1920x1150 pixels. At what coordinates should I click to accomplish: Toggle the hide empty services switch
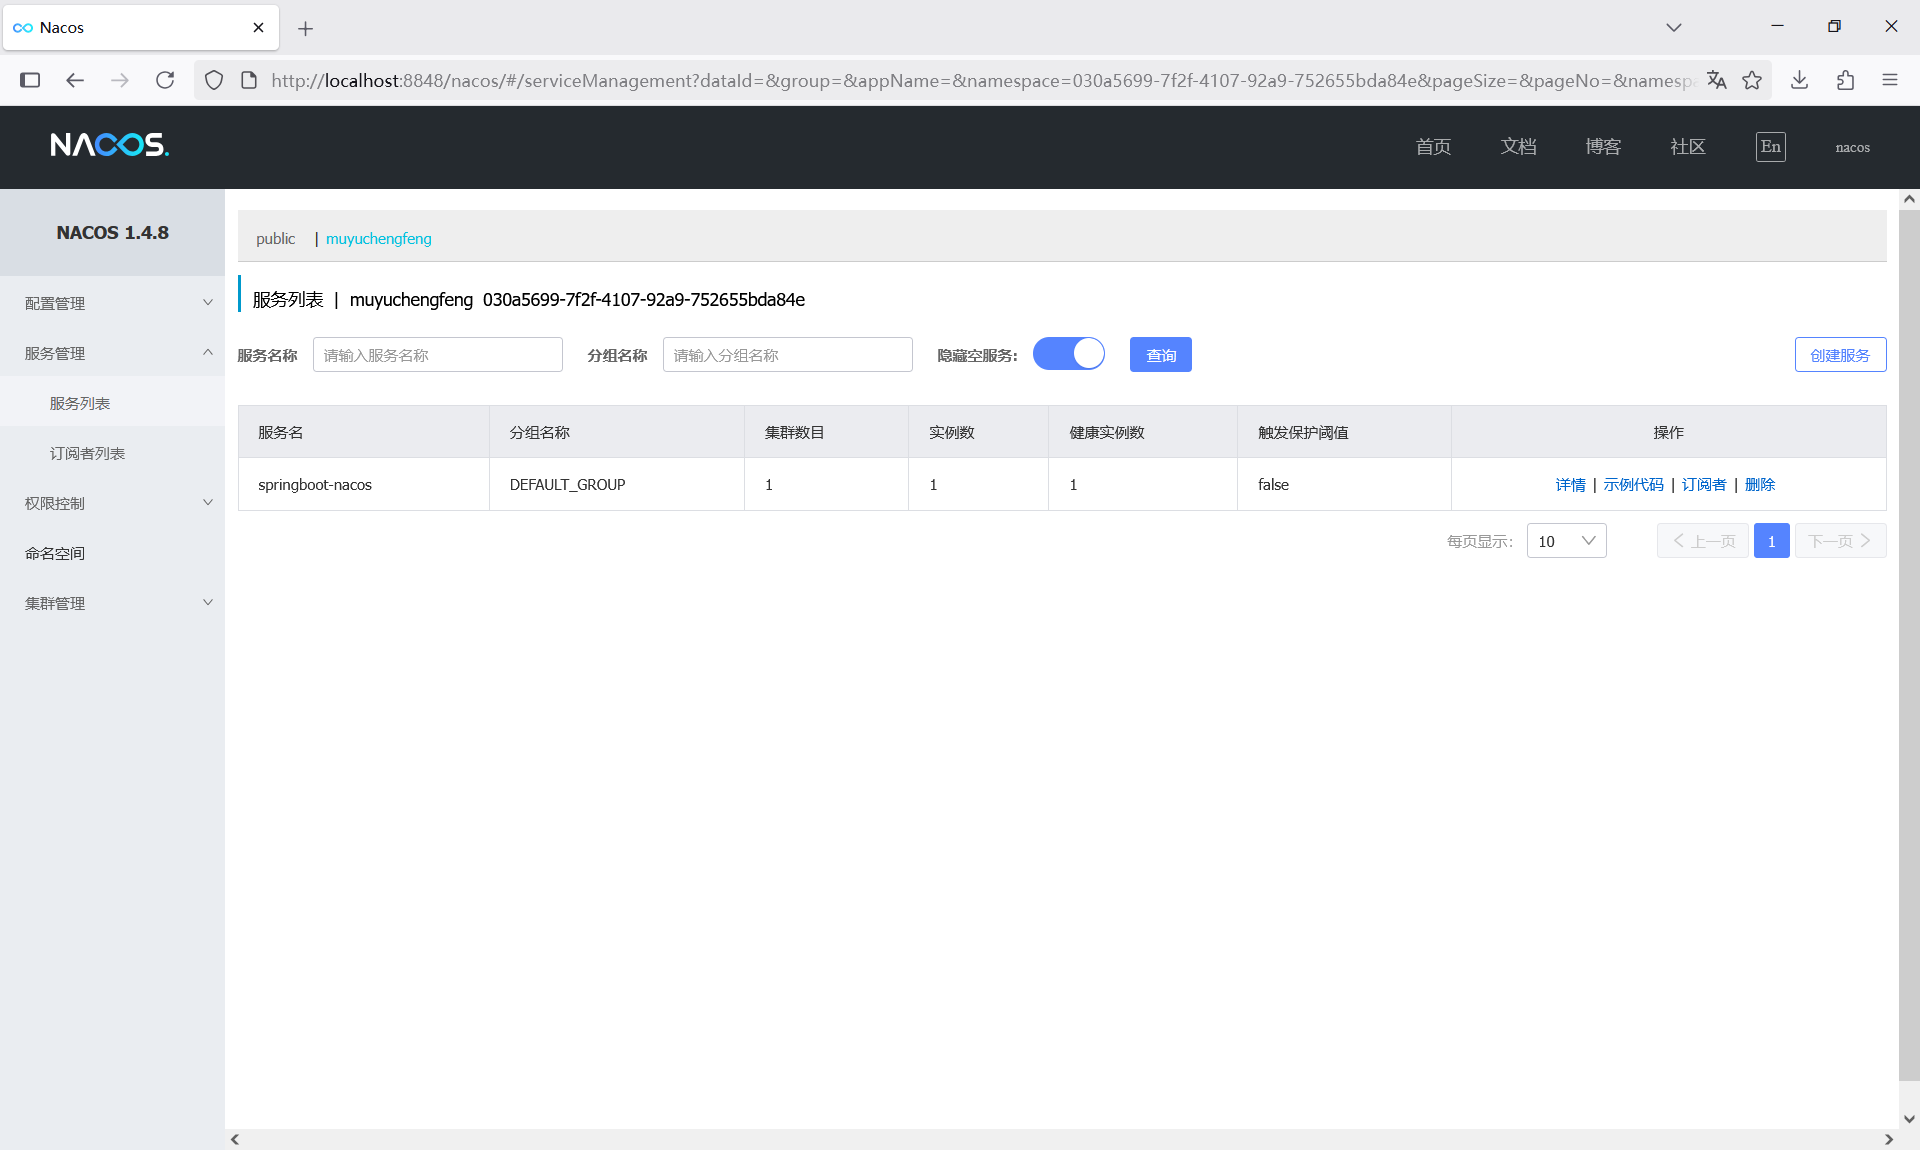[1068, 354]
